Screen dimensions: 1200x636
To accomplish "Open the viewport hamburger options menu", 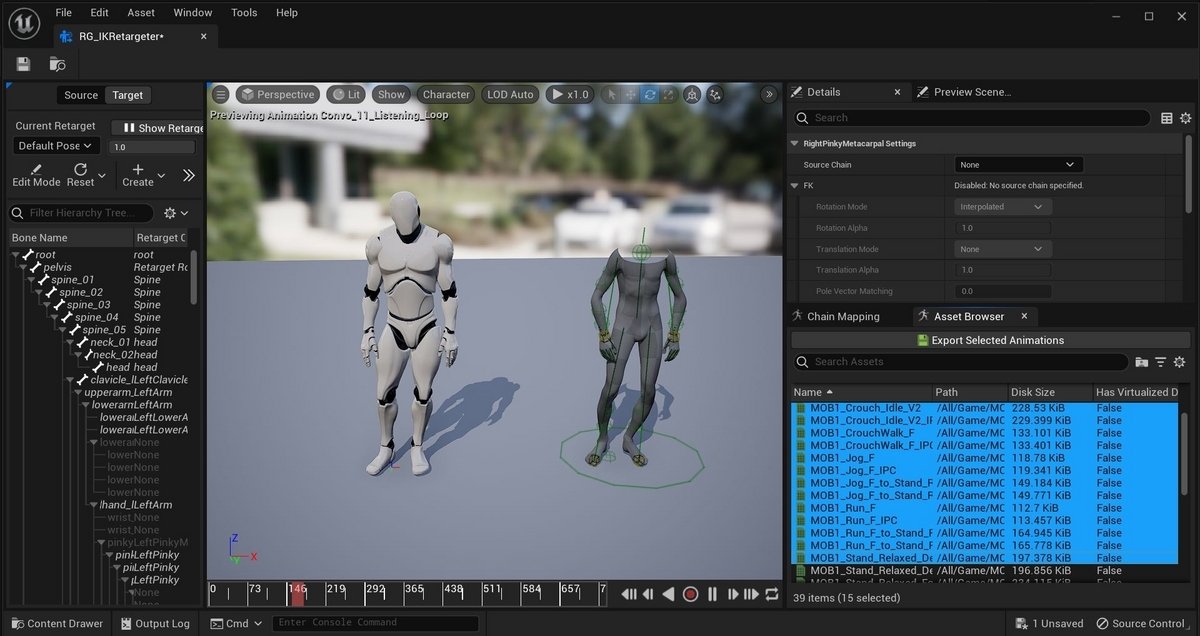I will click(x=221, y=94).
